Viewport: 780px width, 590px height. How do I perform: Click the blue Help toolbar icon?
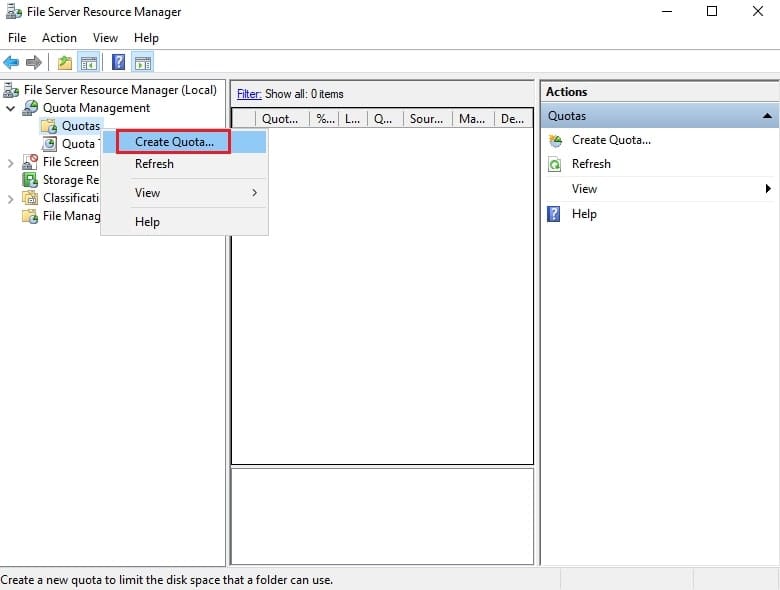coord(118,62)
